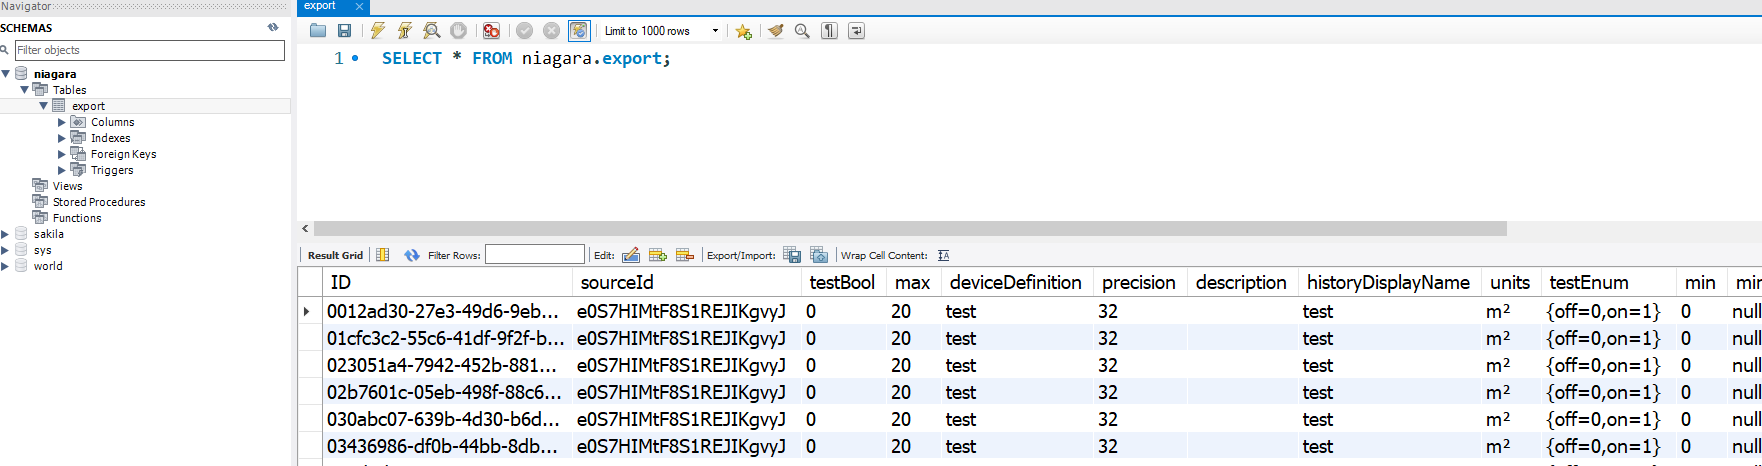Execute the SQL query with lightning bolt
The image size is (1762, 466).
pos(377,31)
